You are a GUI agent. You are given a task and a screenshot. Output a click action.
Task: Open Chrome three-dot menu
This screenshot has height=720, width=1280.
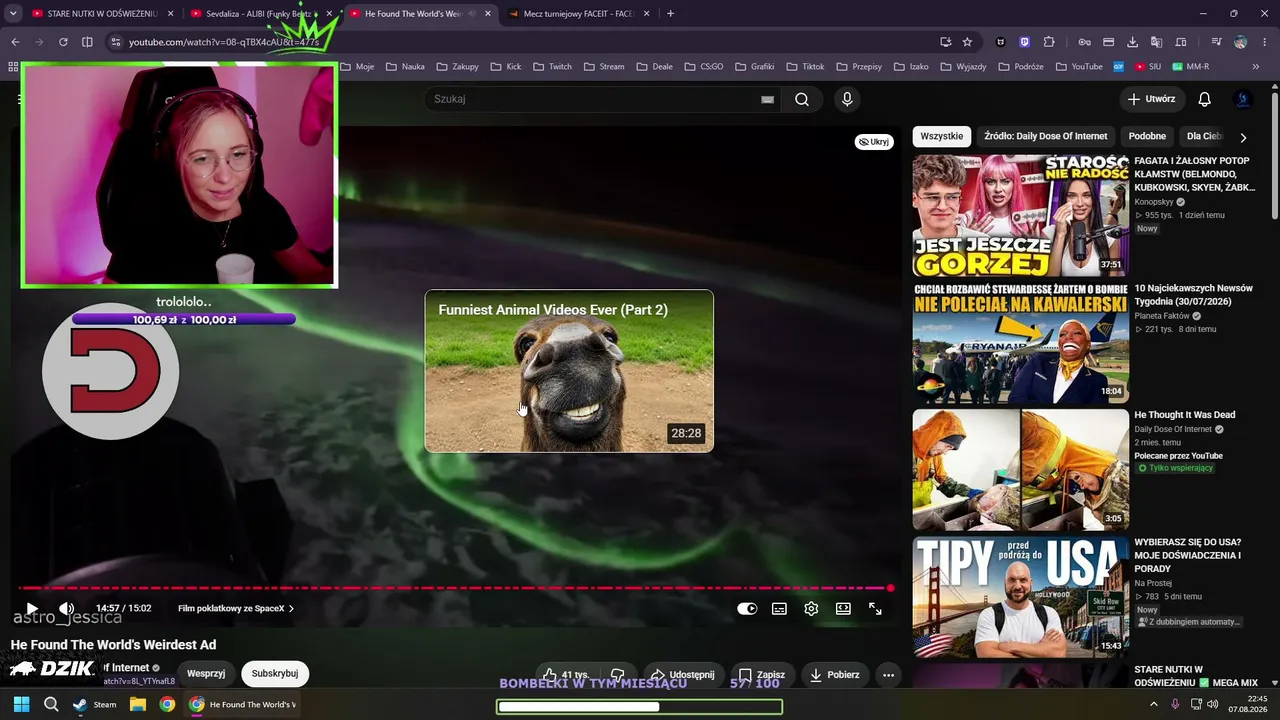coord(1264,42)
